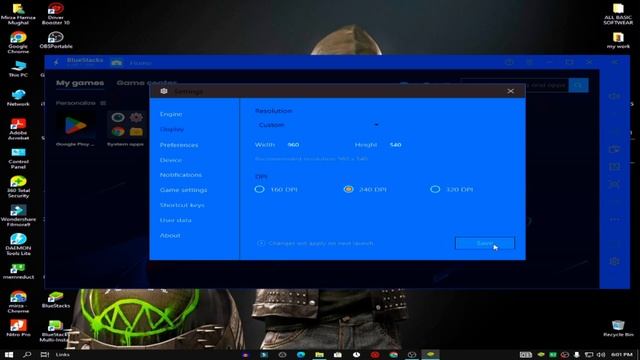Open the Engine settings section
This screenshot has width=640, height=360.
coord(171,114)
